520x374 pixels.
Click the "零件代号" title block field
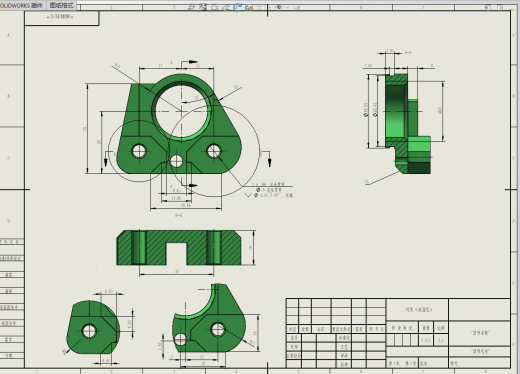[x=480, y=351]
